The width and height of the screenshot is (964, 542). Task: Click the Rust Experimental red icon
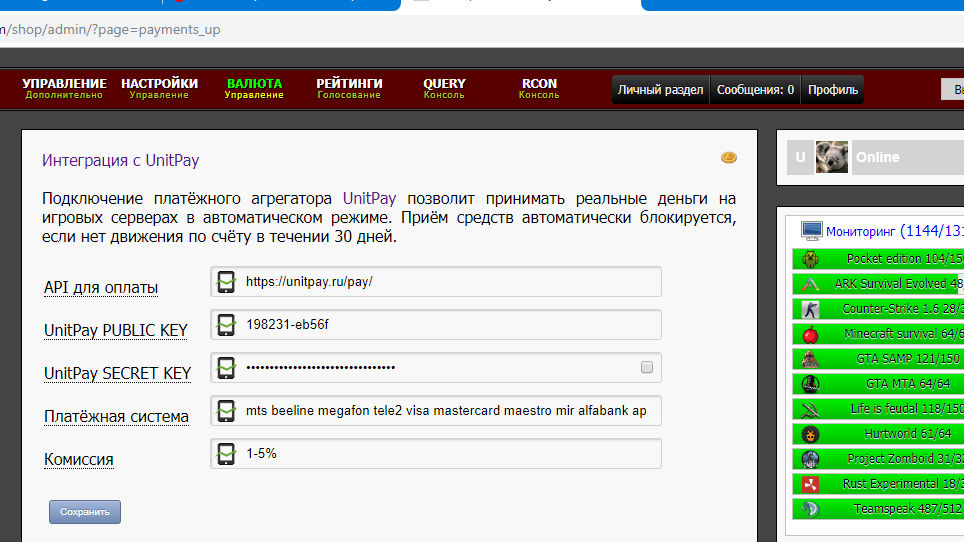pos(810,484)
